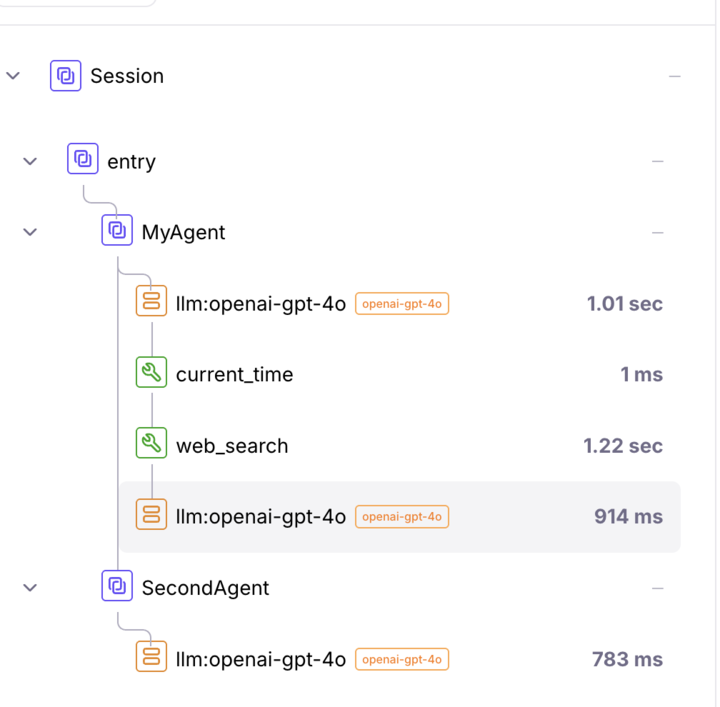This screenshot has height=707, width=720.
Task: Collapse the entry node chevron
Action: (x=30, y=161)
